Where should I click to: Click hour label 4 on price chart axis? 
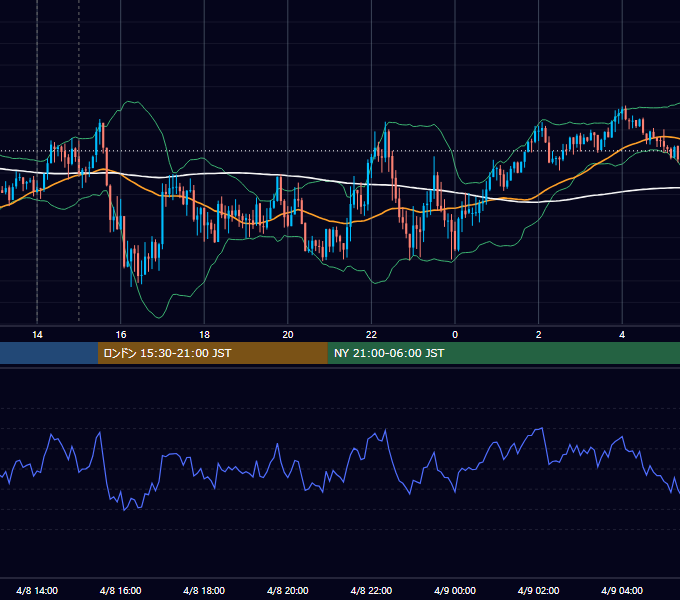click(622, 335)
